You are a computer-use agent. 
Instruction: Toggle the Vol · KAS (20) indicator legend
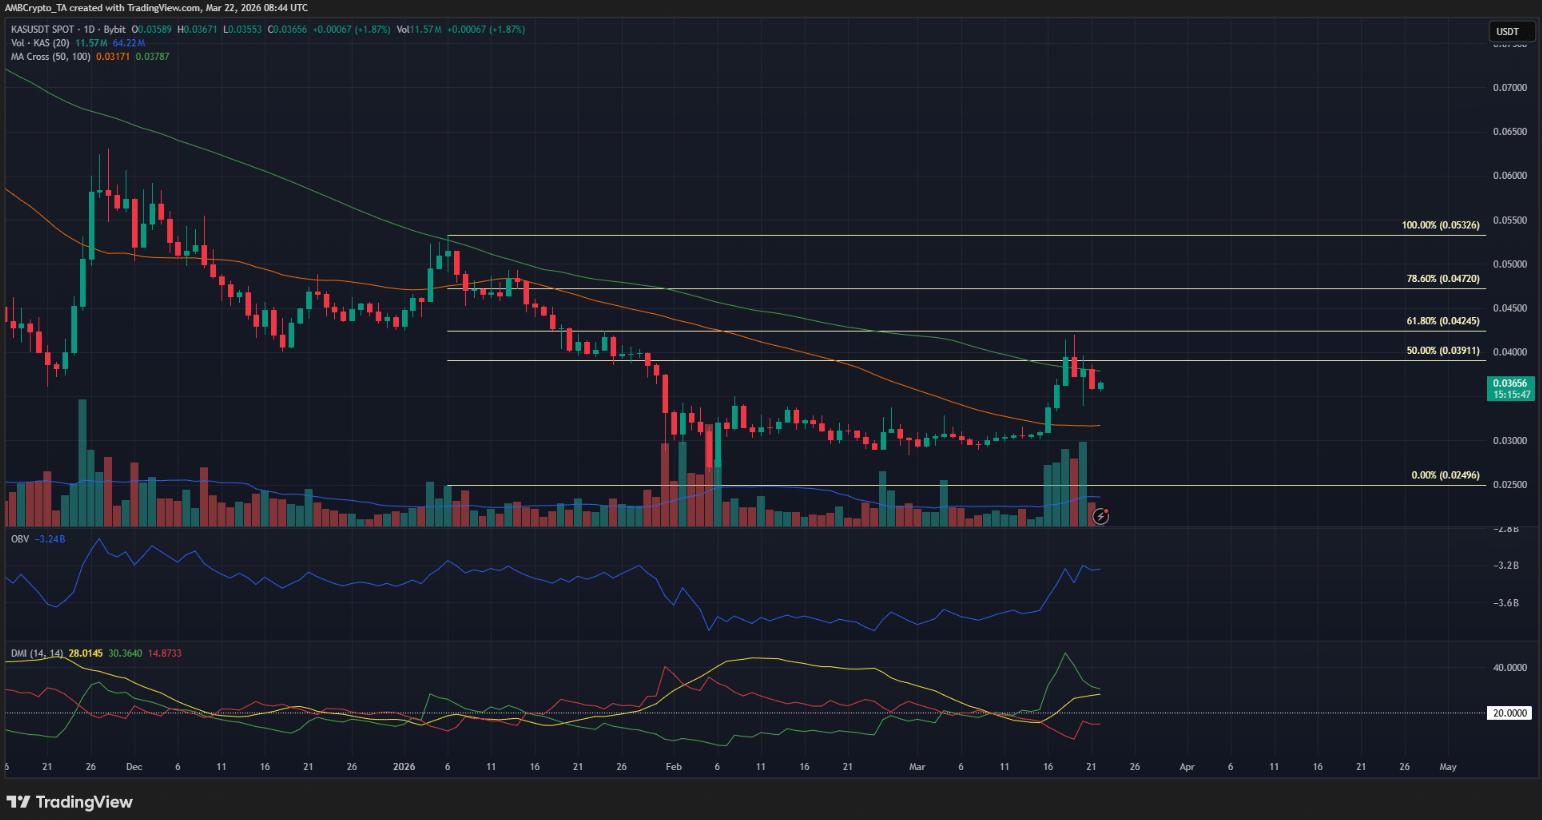pos(40,43)
